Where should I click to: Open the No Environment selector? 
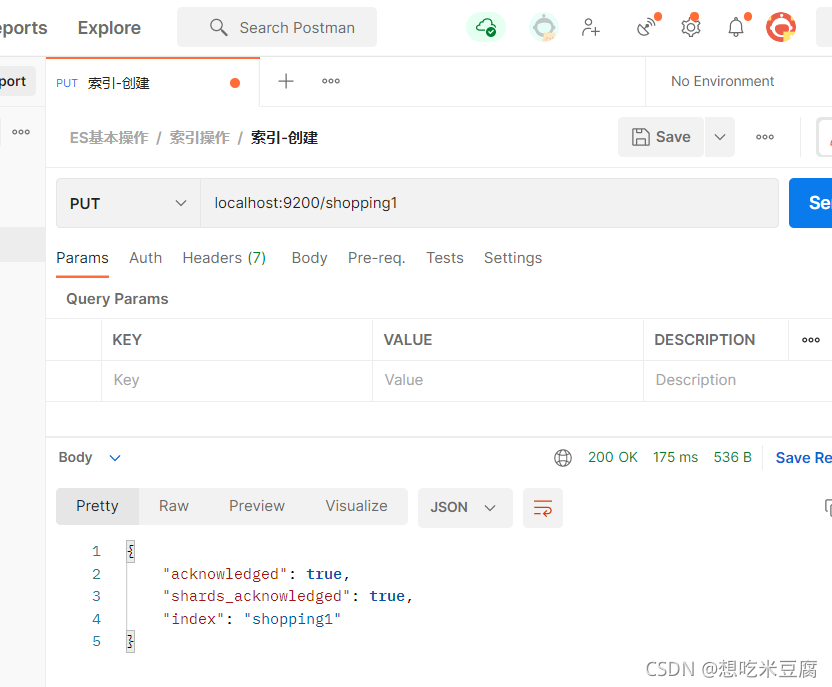pos(722,81)
